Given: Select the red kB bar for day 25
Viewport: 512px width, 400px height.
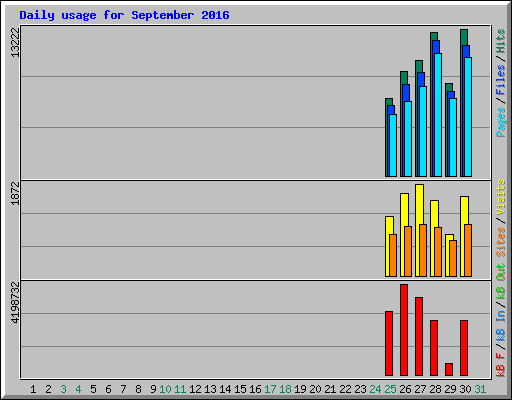Looking at the screenshot, I should pyautogui.click(x=389, y=344).
